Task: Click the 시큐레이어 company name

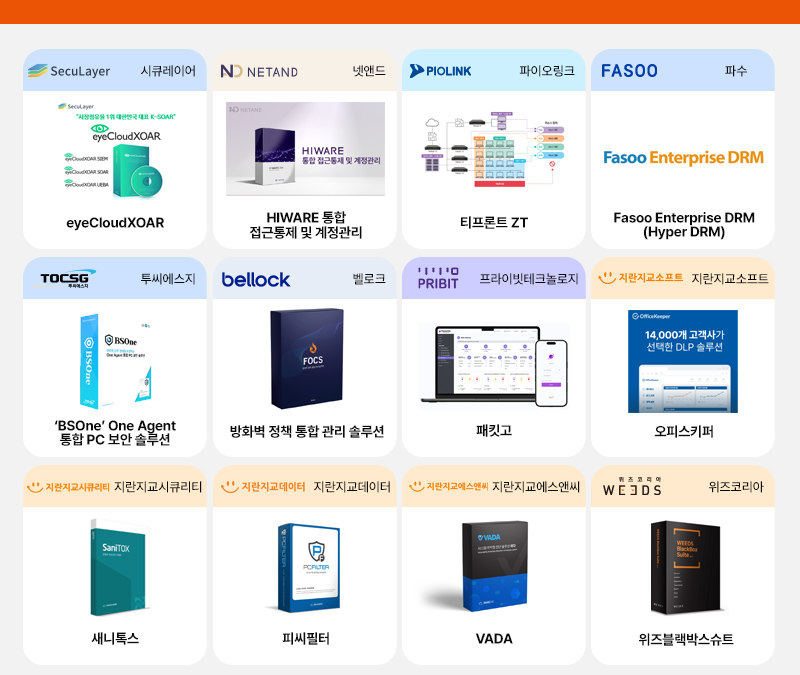Action: pos(168,71)
